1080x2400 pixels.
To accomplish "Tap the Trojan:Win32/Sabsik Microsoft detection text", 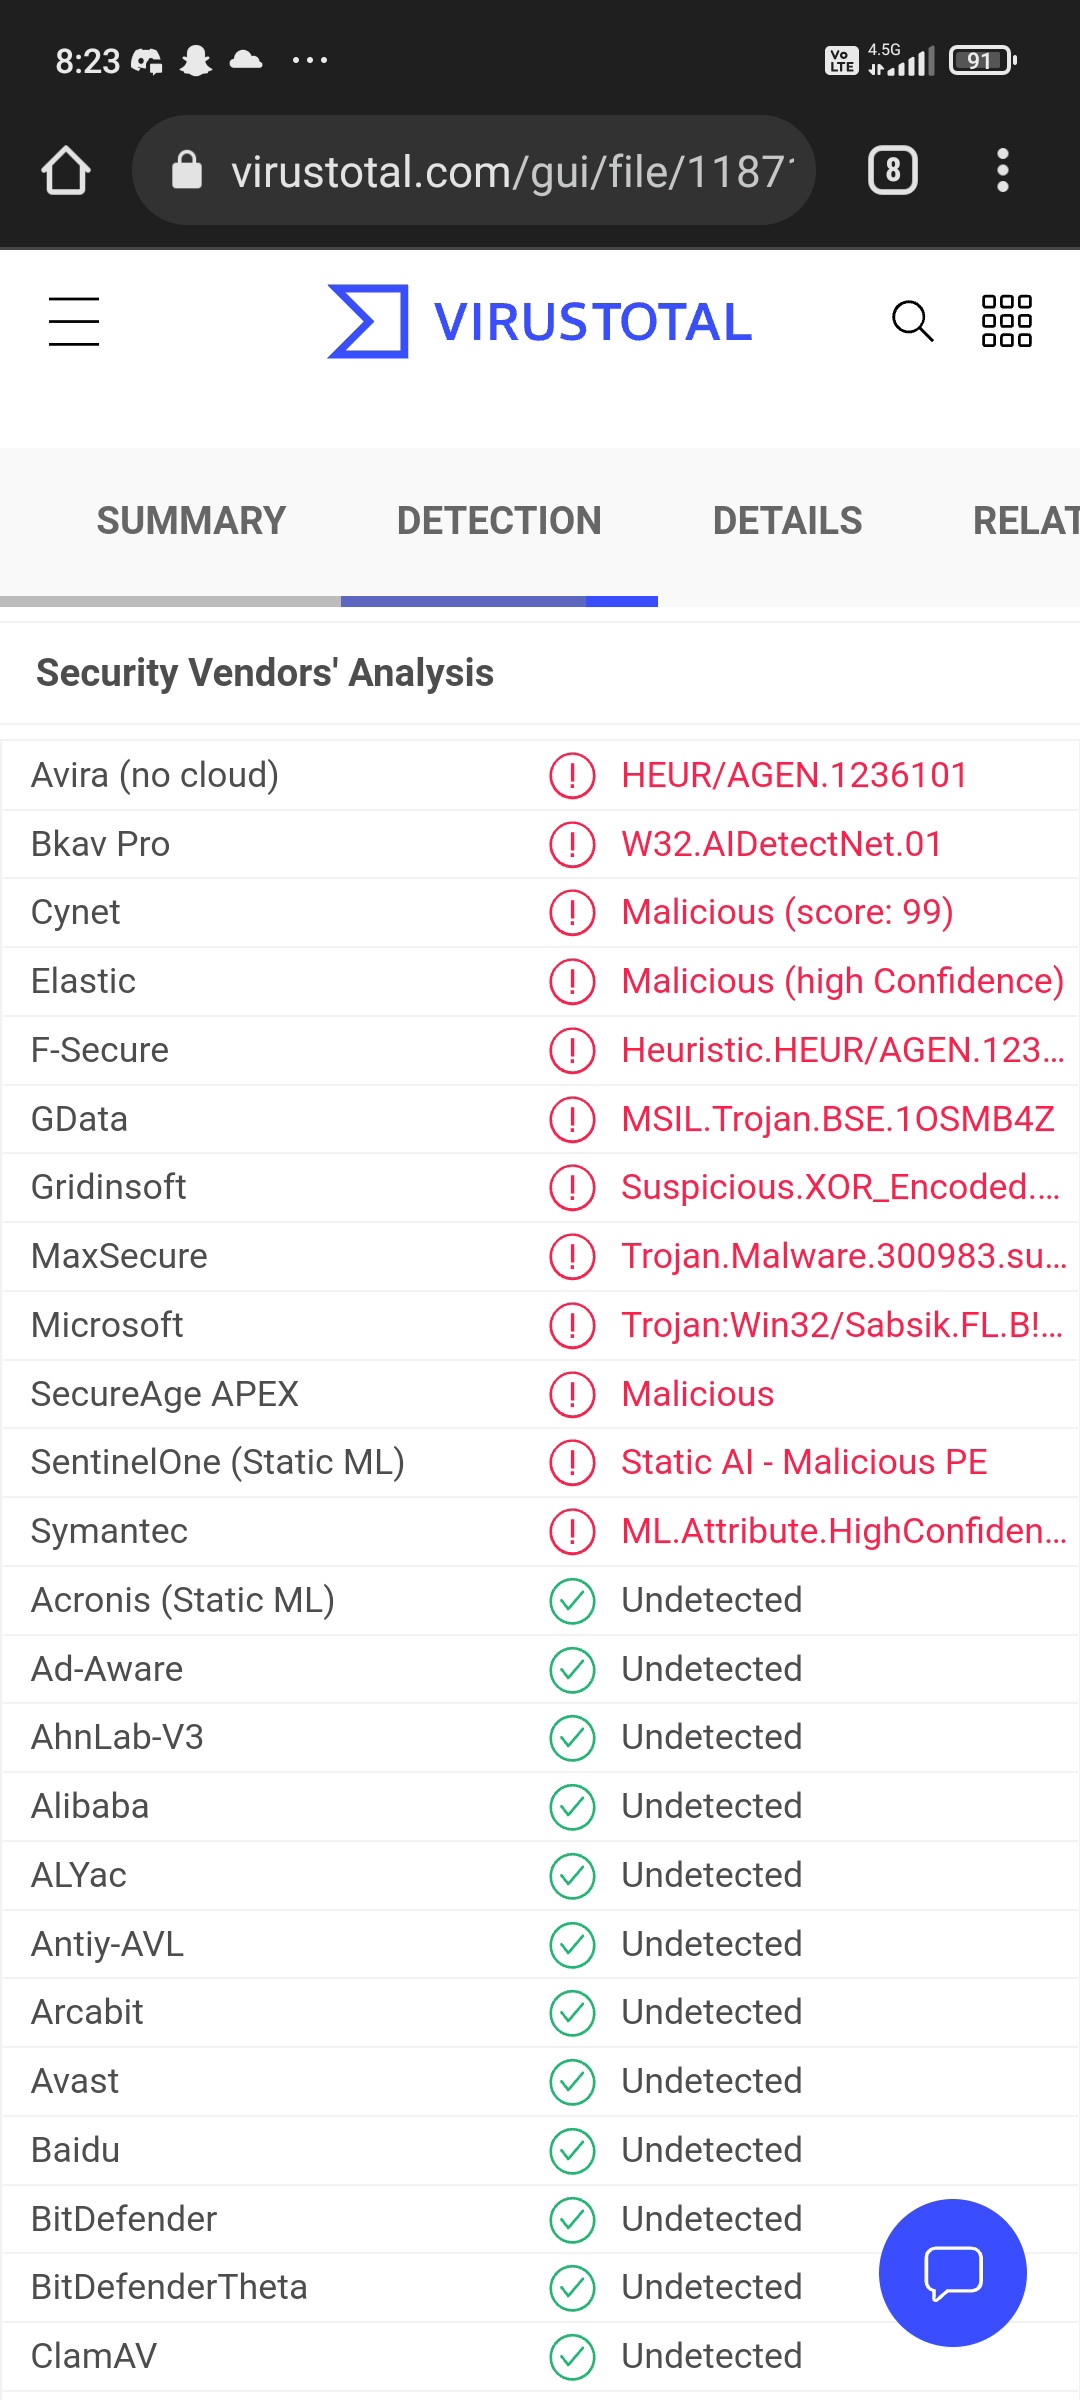I will point(842,1325).
